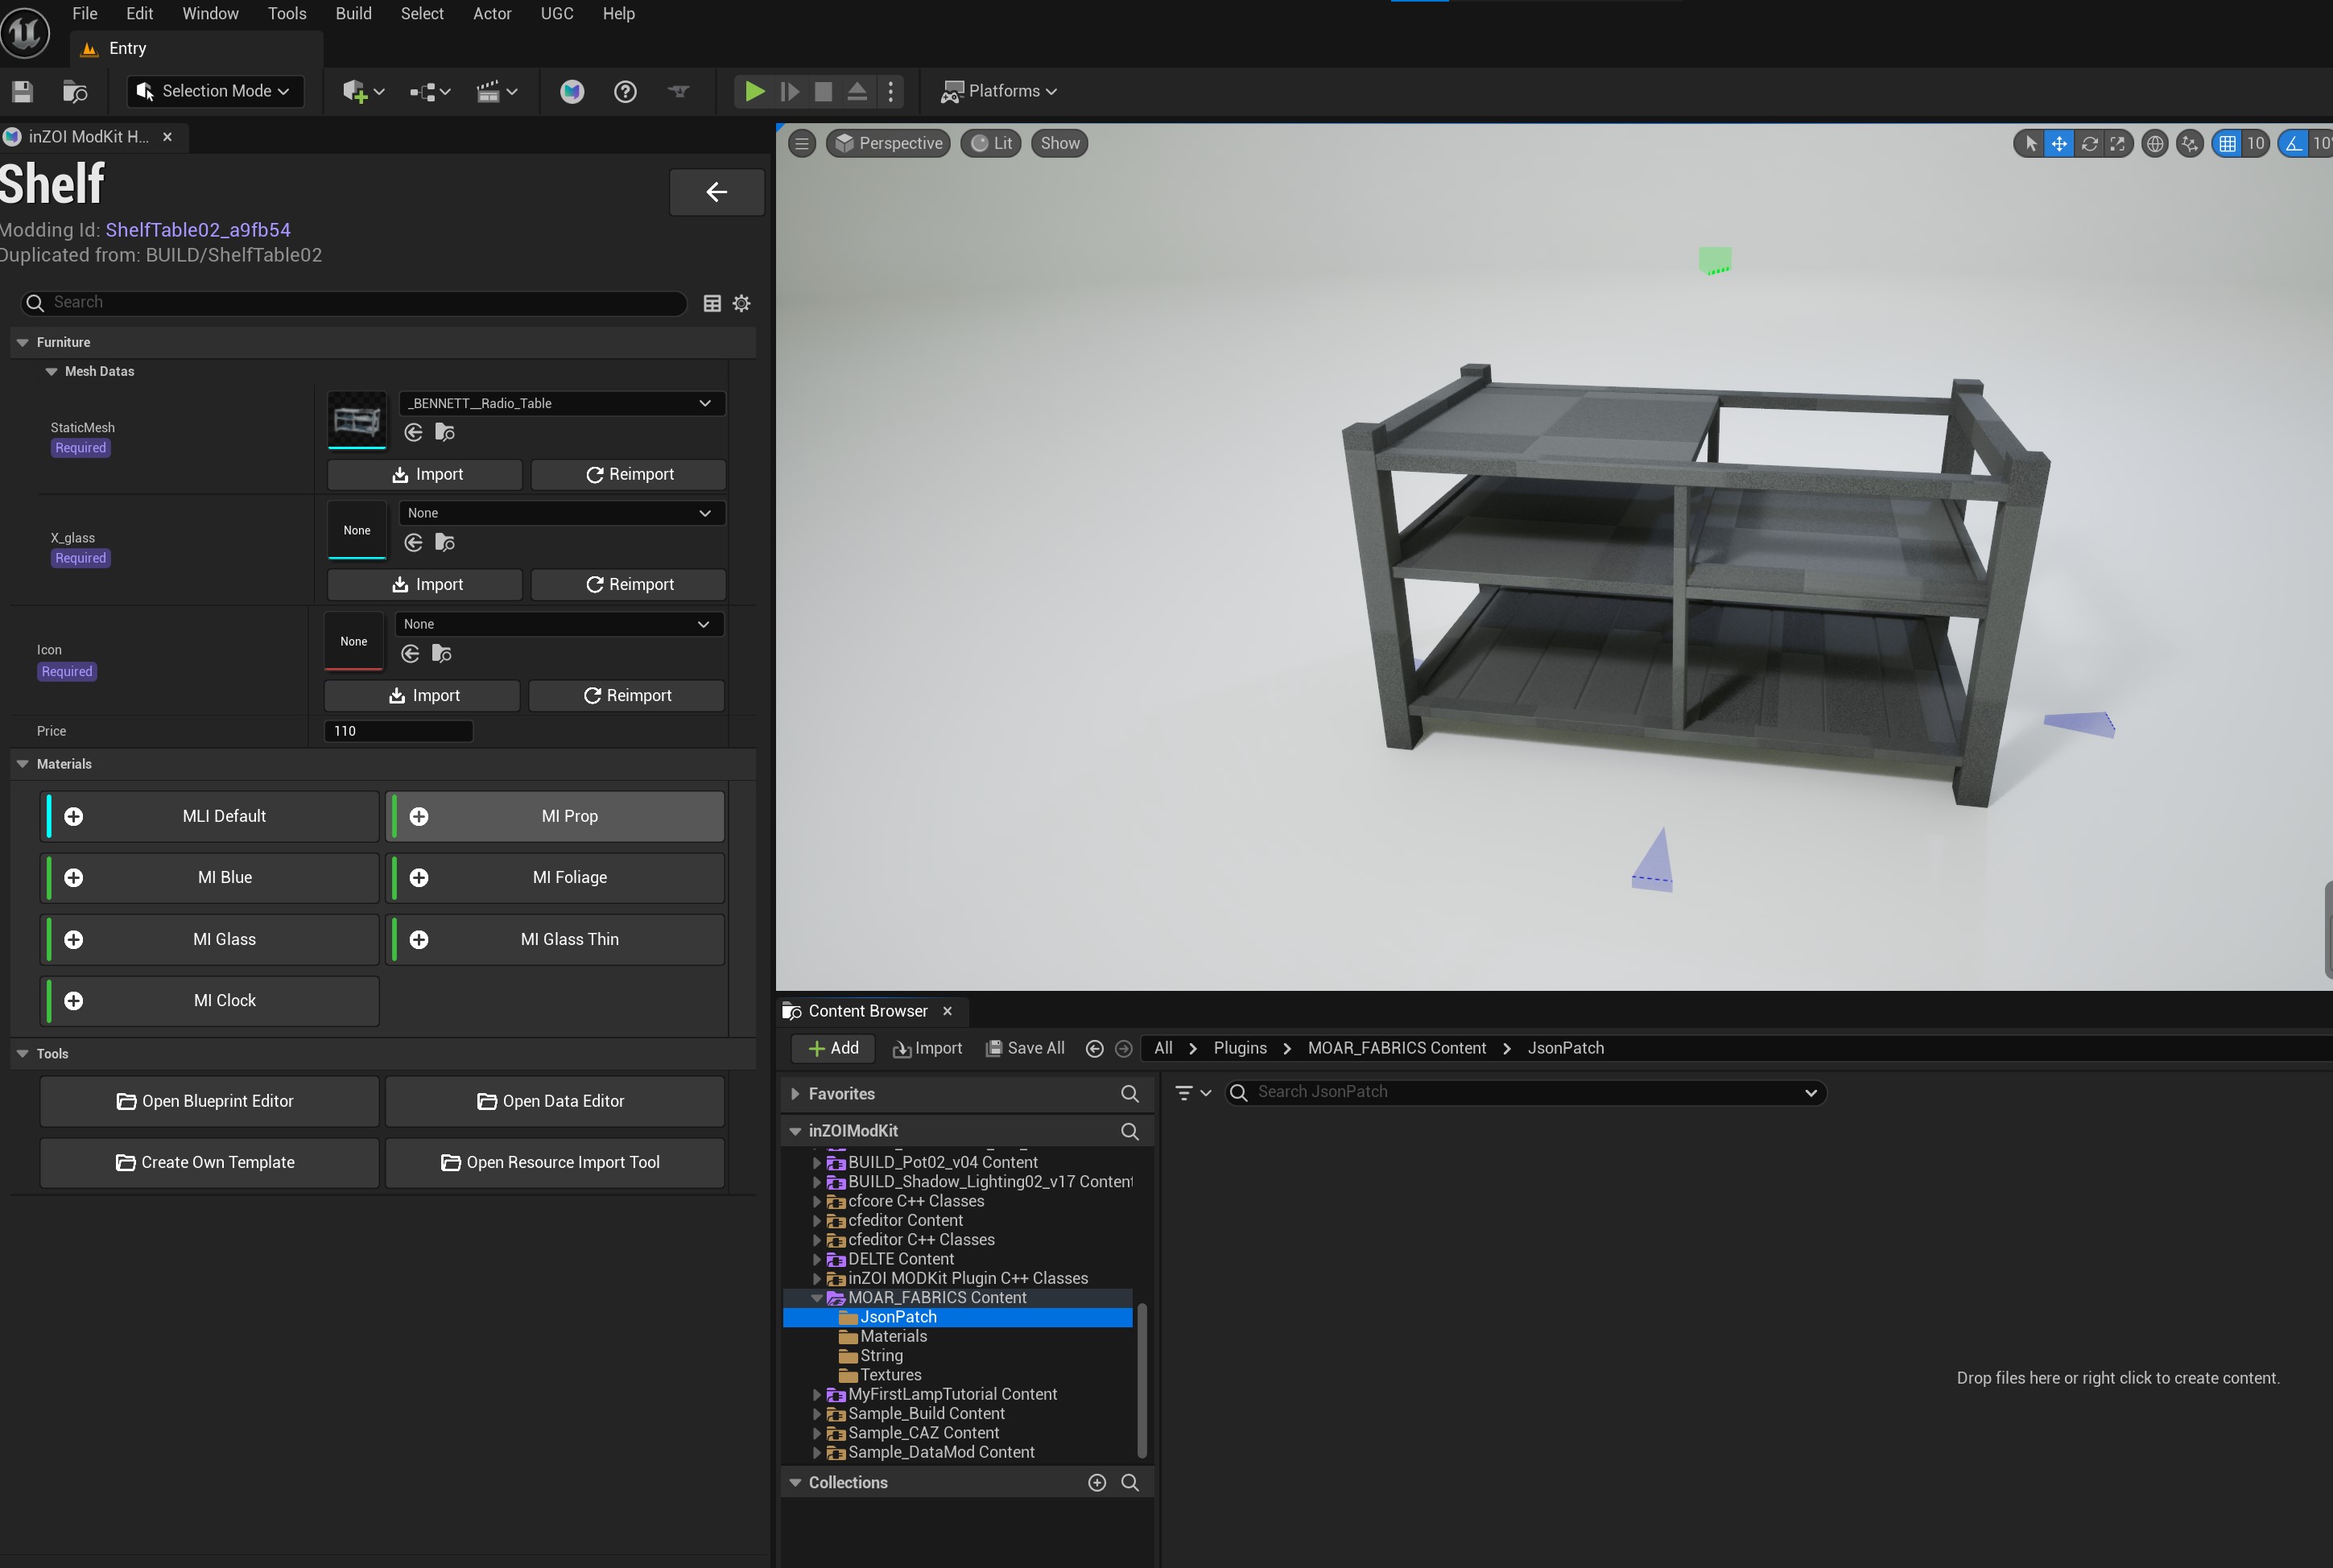Click the Content Browser Add button

coord(834,1049)
